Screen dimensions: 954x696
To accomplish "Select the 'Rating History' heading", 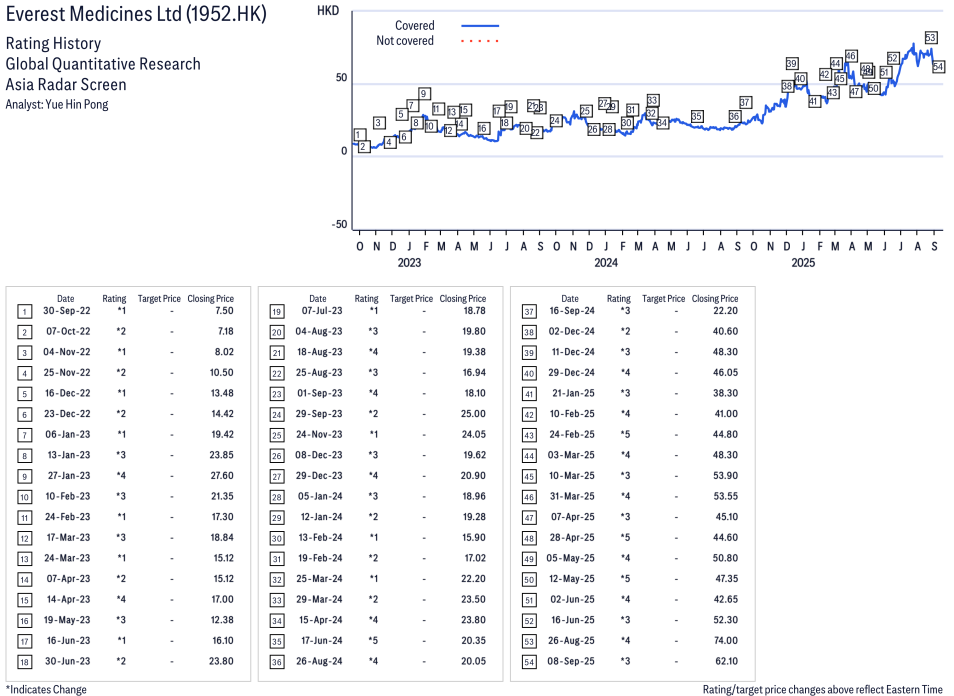I will click(x=53, y=44).
